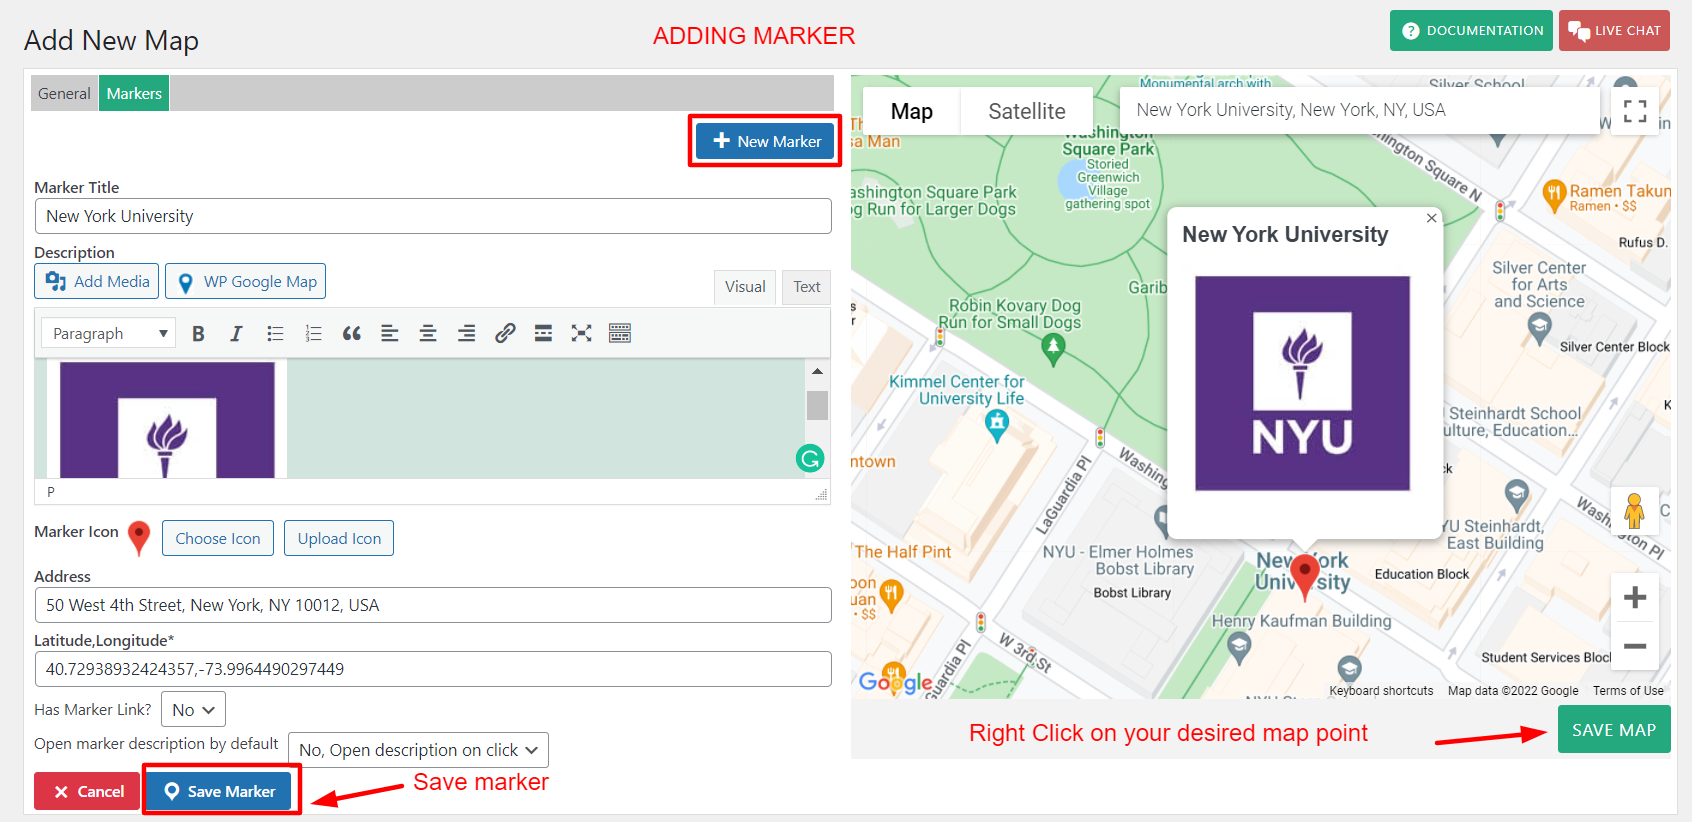Align description text right
Image resolution: width=1692 pixels, height=822 pixels.
point(466,334)
